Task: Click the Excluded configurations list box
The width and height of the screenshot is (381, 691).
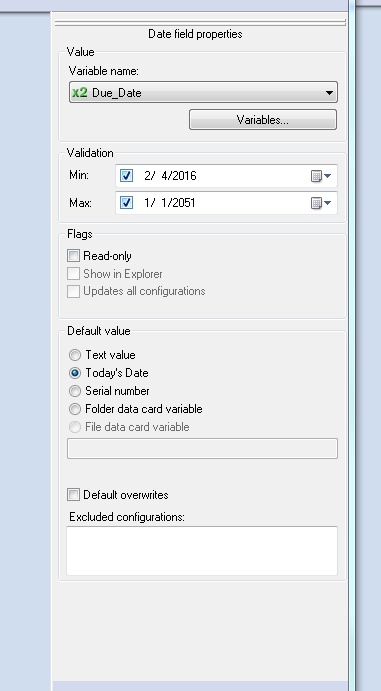Action: coord(202,551)
